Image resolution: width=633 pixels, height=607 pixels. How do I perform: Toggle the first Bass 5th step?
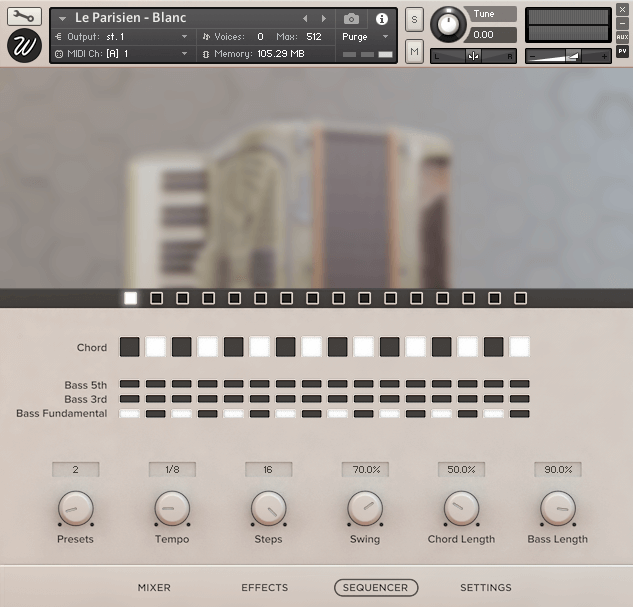coord(130,384)
